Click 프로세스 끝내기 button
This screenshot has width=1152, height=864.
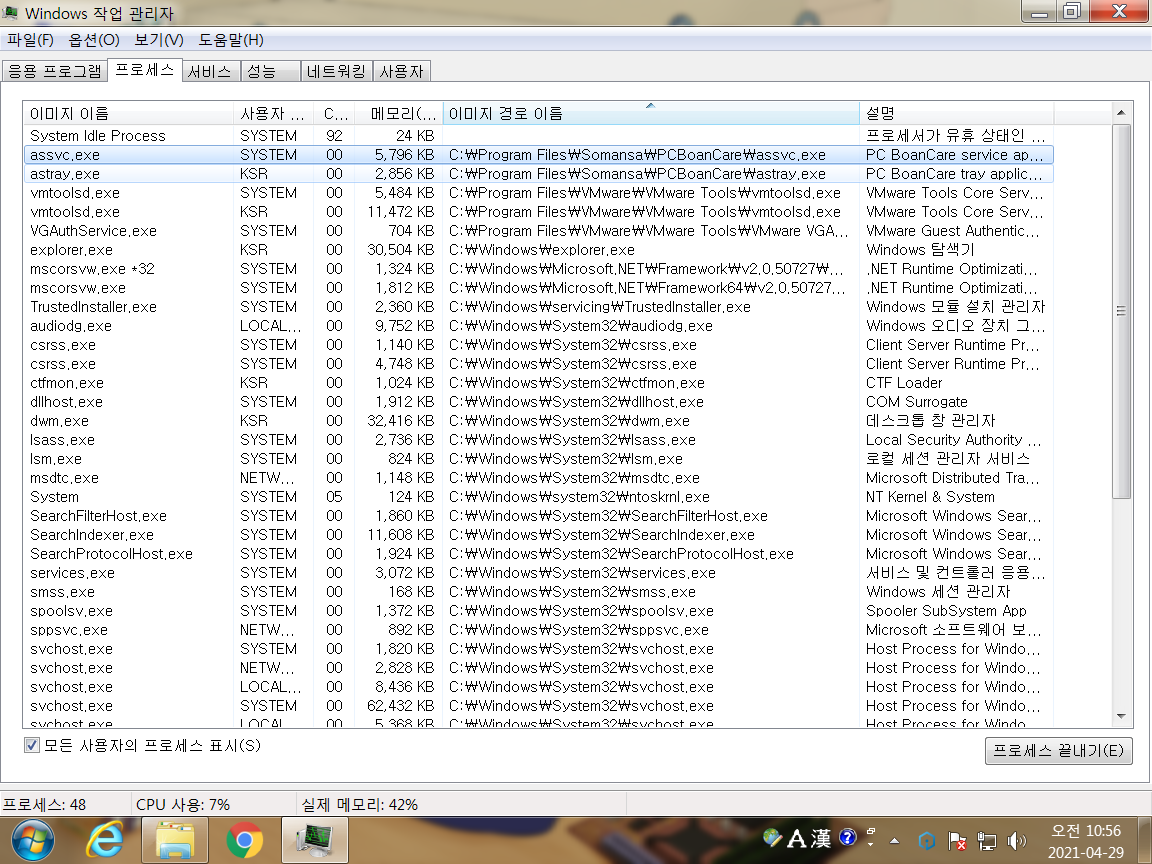coord(1058,751)
